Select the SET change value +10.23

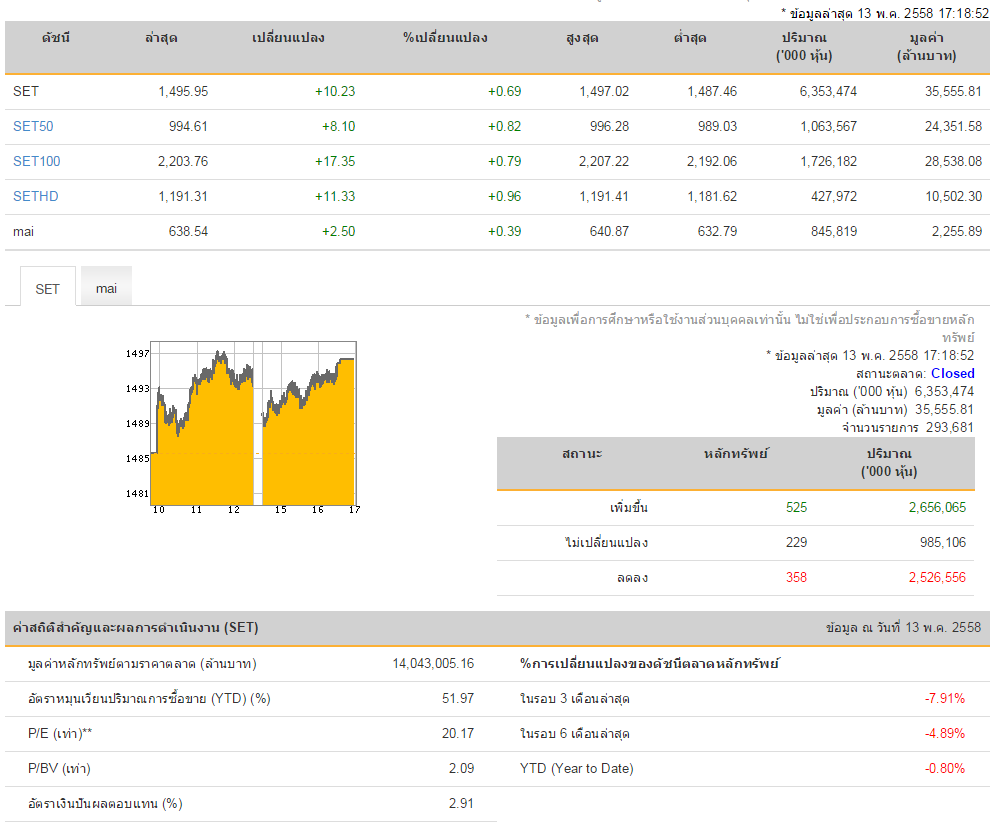click(335, 92)
